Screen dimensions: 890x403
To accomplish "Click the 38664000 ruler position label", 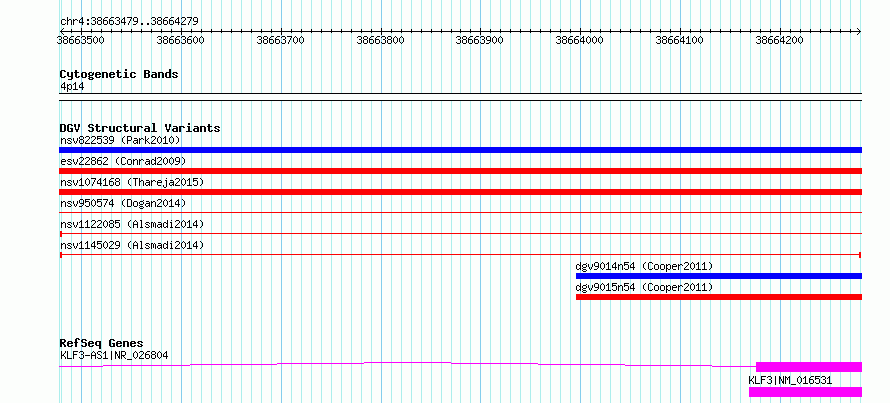I will [580, 40].
